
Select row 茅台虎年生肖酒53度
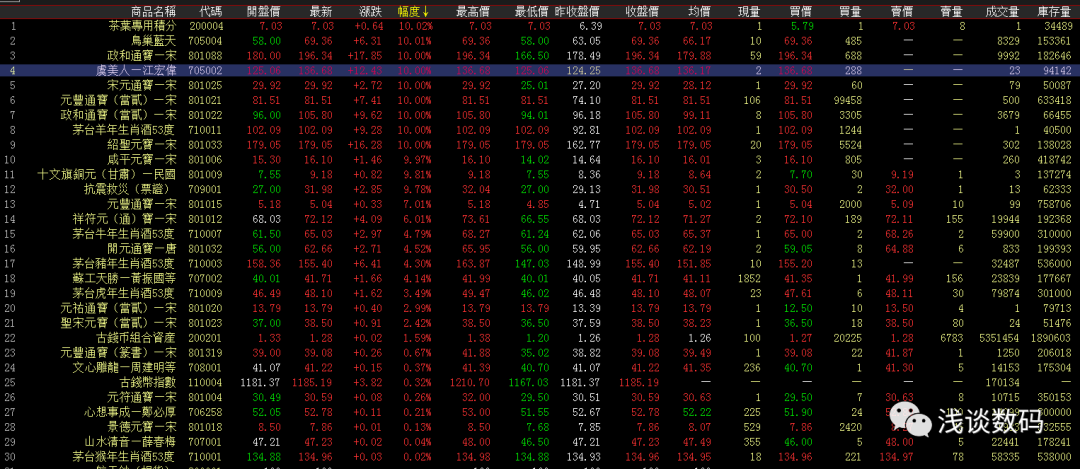540,292
